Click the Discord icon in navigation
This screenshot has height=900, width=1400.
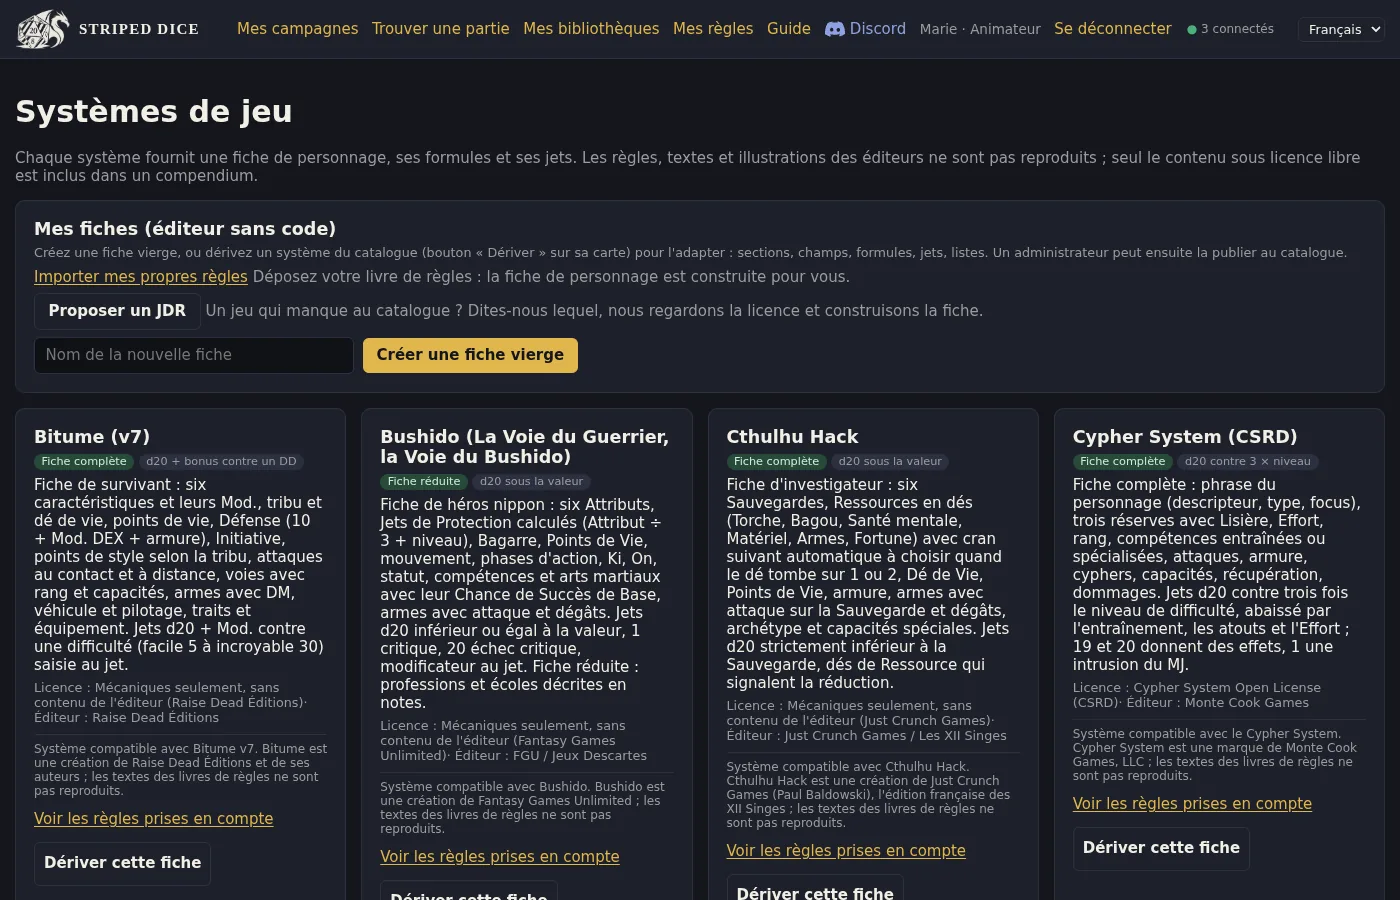pyautogui.click(x=834, y=29)
